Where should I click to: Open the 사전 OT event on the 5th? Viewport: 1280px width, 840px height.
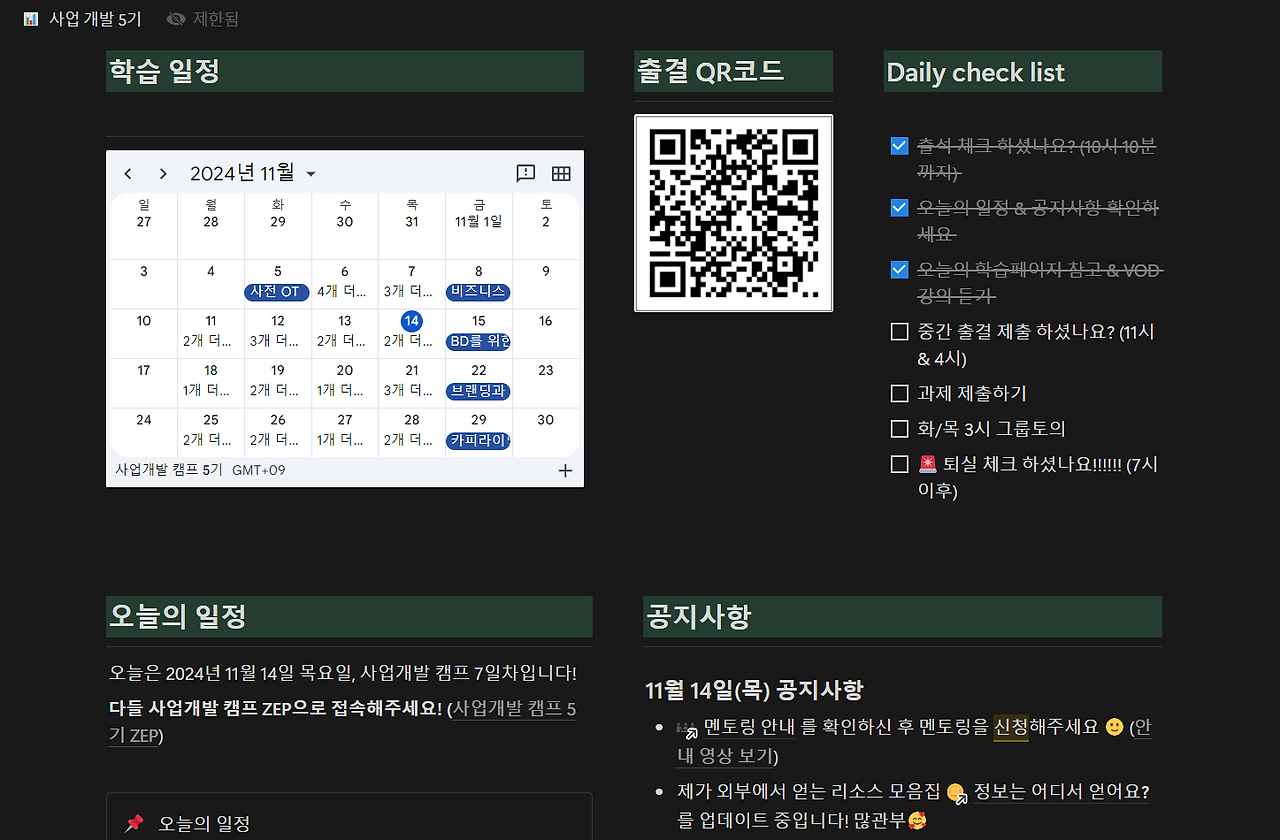(277, 292)
